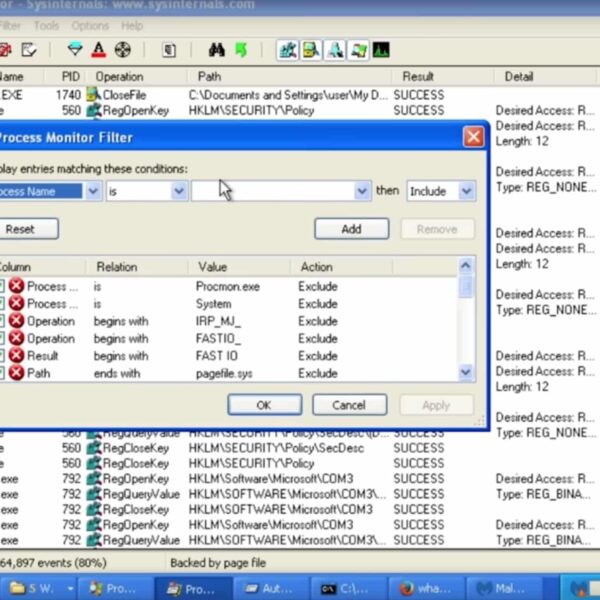Click red exclude icon of FASTIO_ row
This screenshot has width=600, height=600.
point(16,338)
